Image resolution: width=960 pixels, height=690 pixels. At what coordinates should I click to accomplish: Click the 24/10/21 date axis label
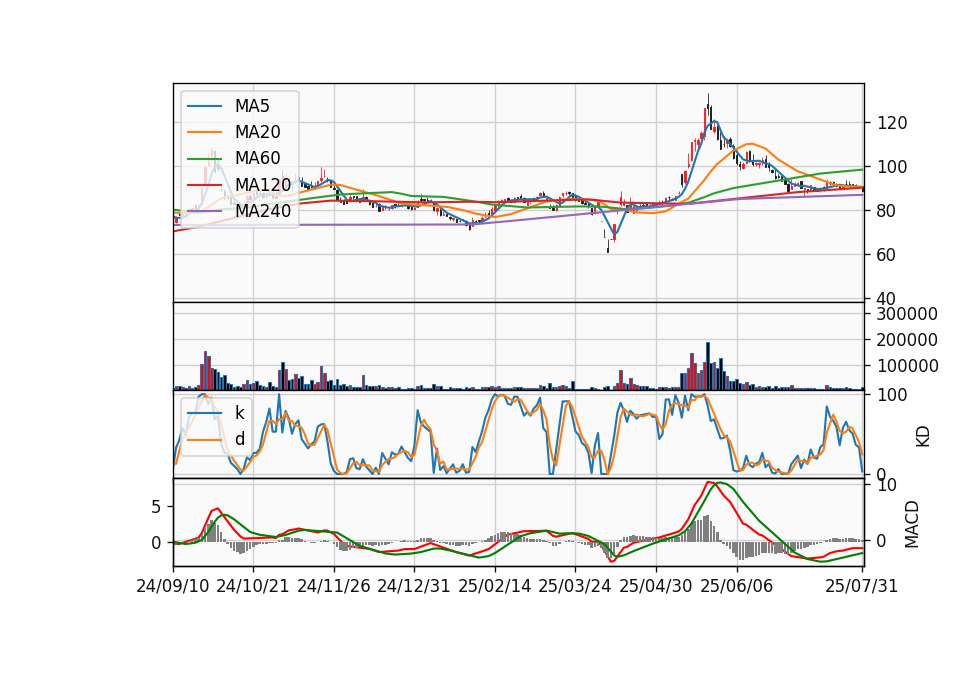coord(253,587)
